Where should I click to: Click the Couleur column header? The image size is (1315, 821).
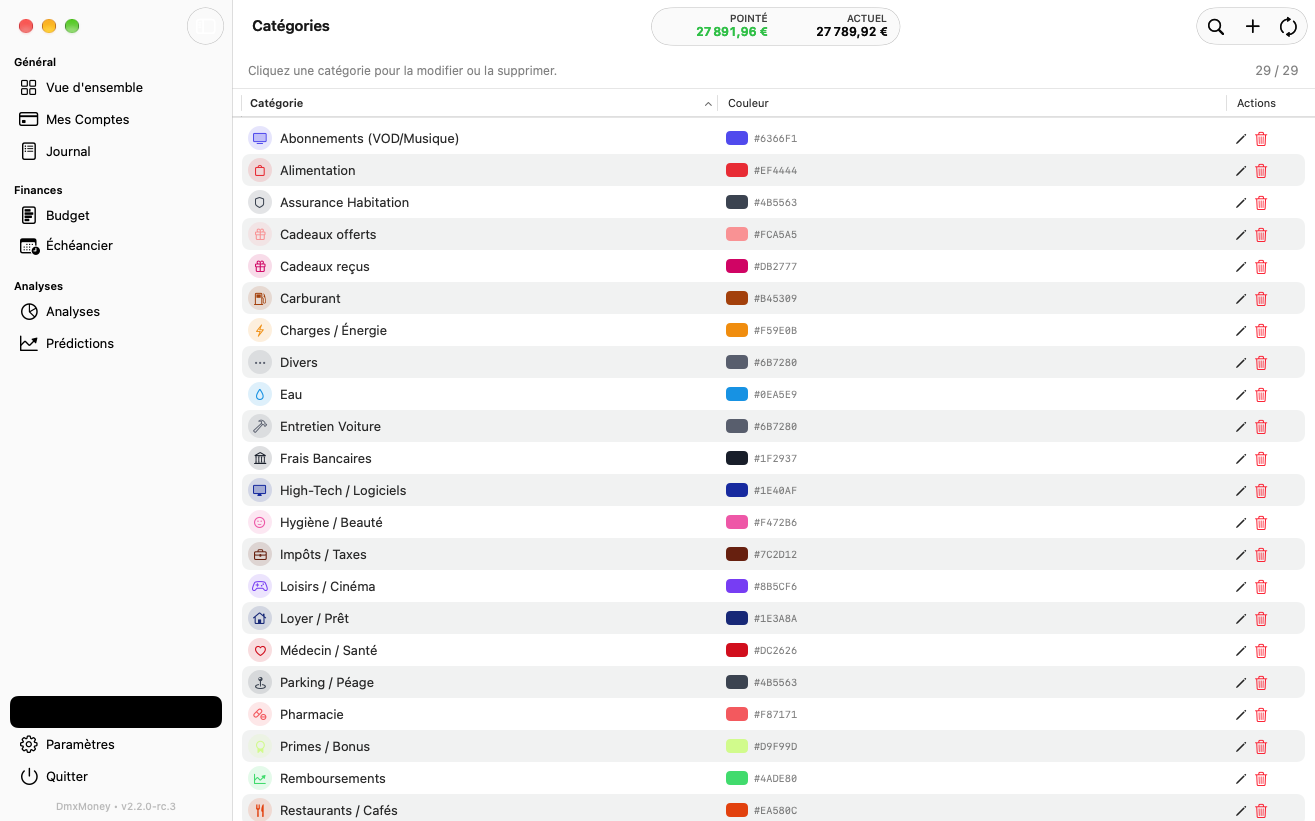pos(748,103)
